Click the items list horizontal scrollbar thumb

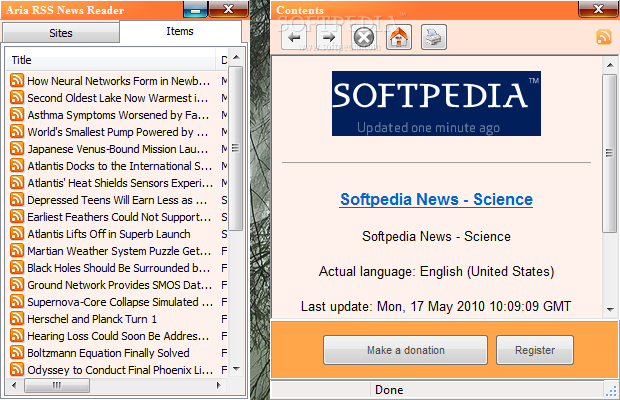pyautogui.click(x=57, y=385)
